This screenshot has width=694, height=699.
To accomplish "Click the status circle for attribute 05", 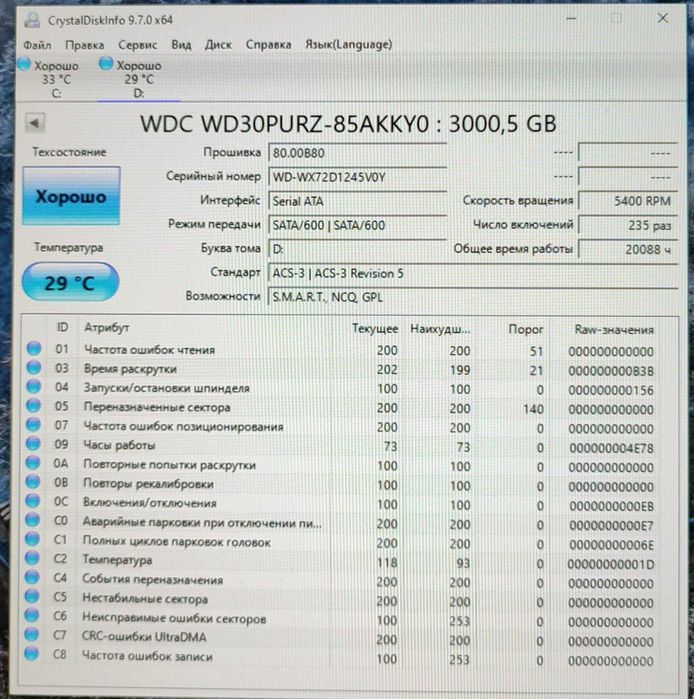I will pos(33,406).
